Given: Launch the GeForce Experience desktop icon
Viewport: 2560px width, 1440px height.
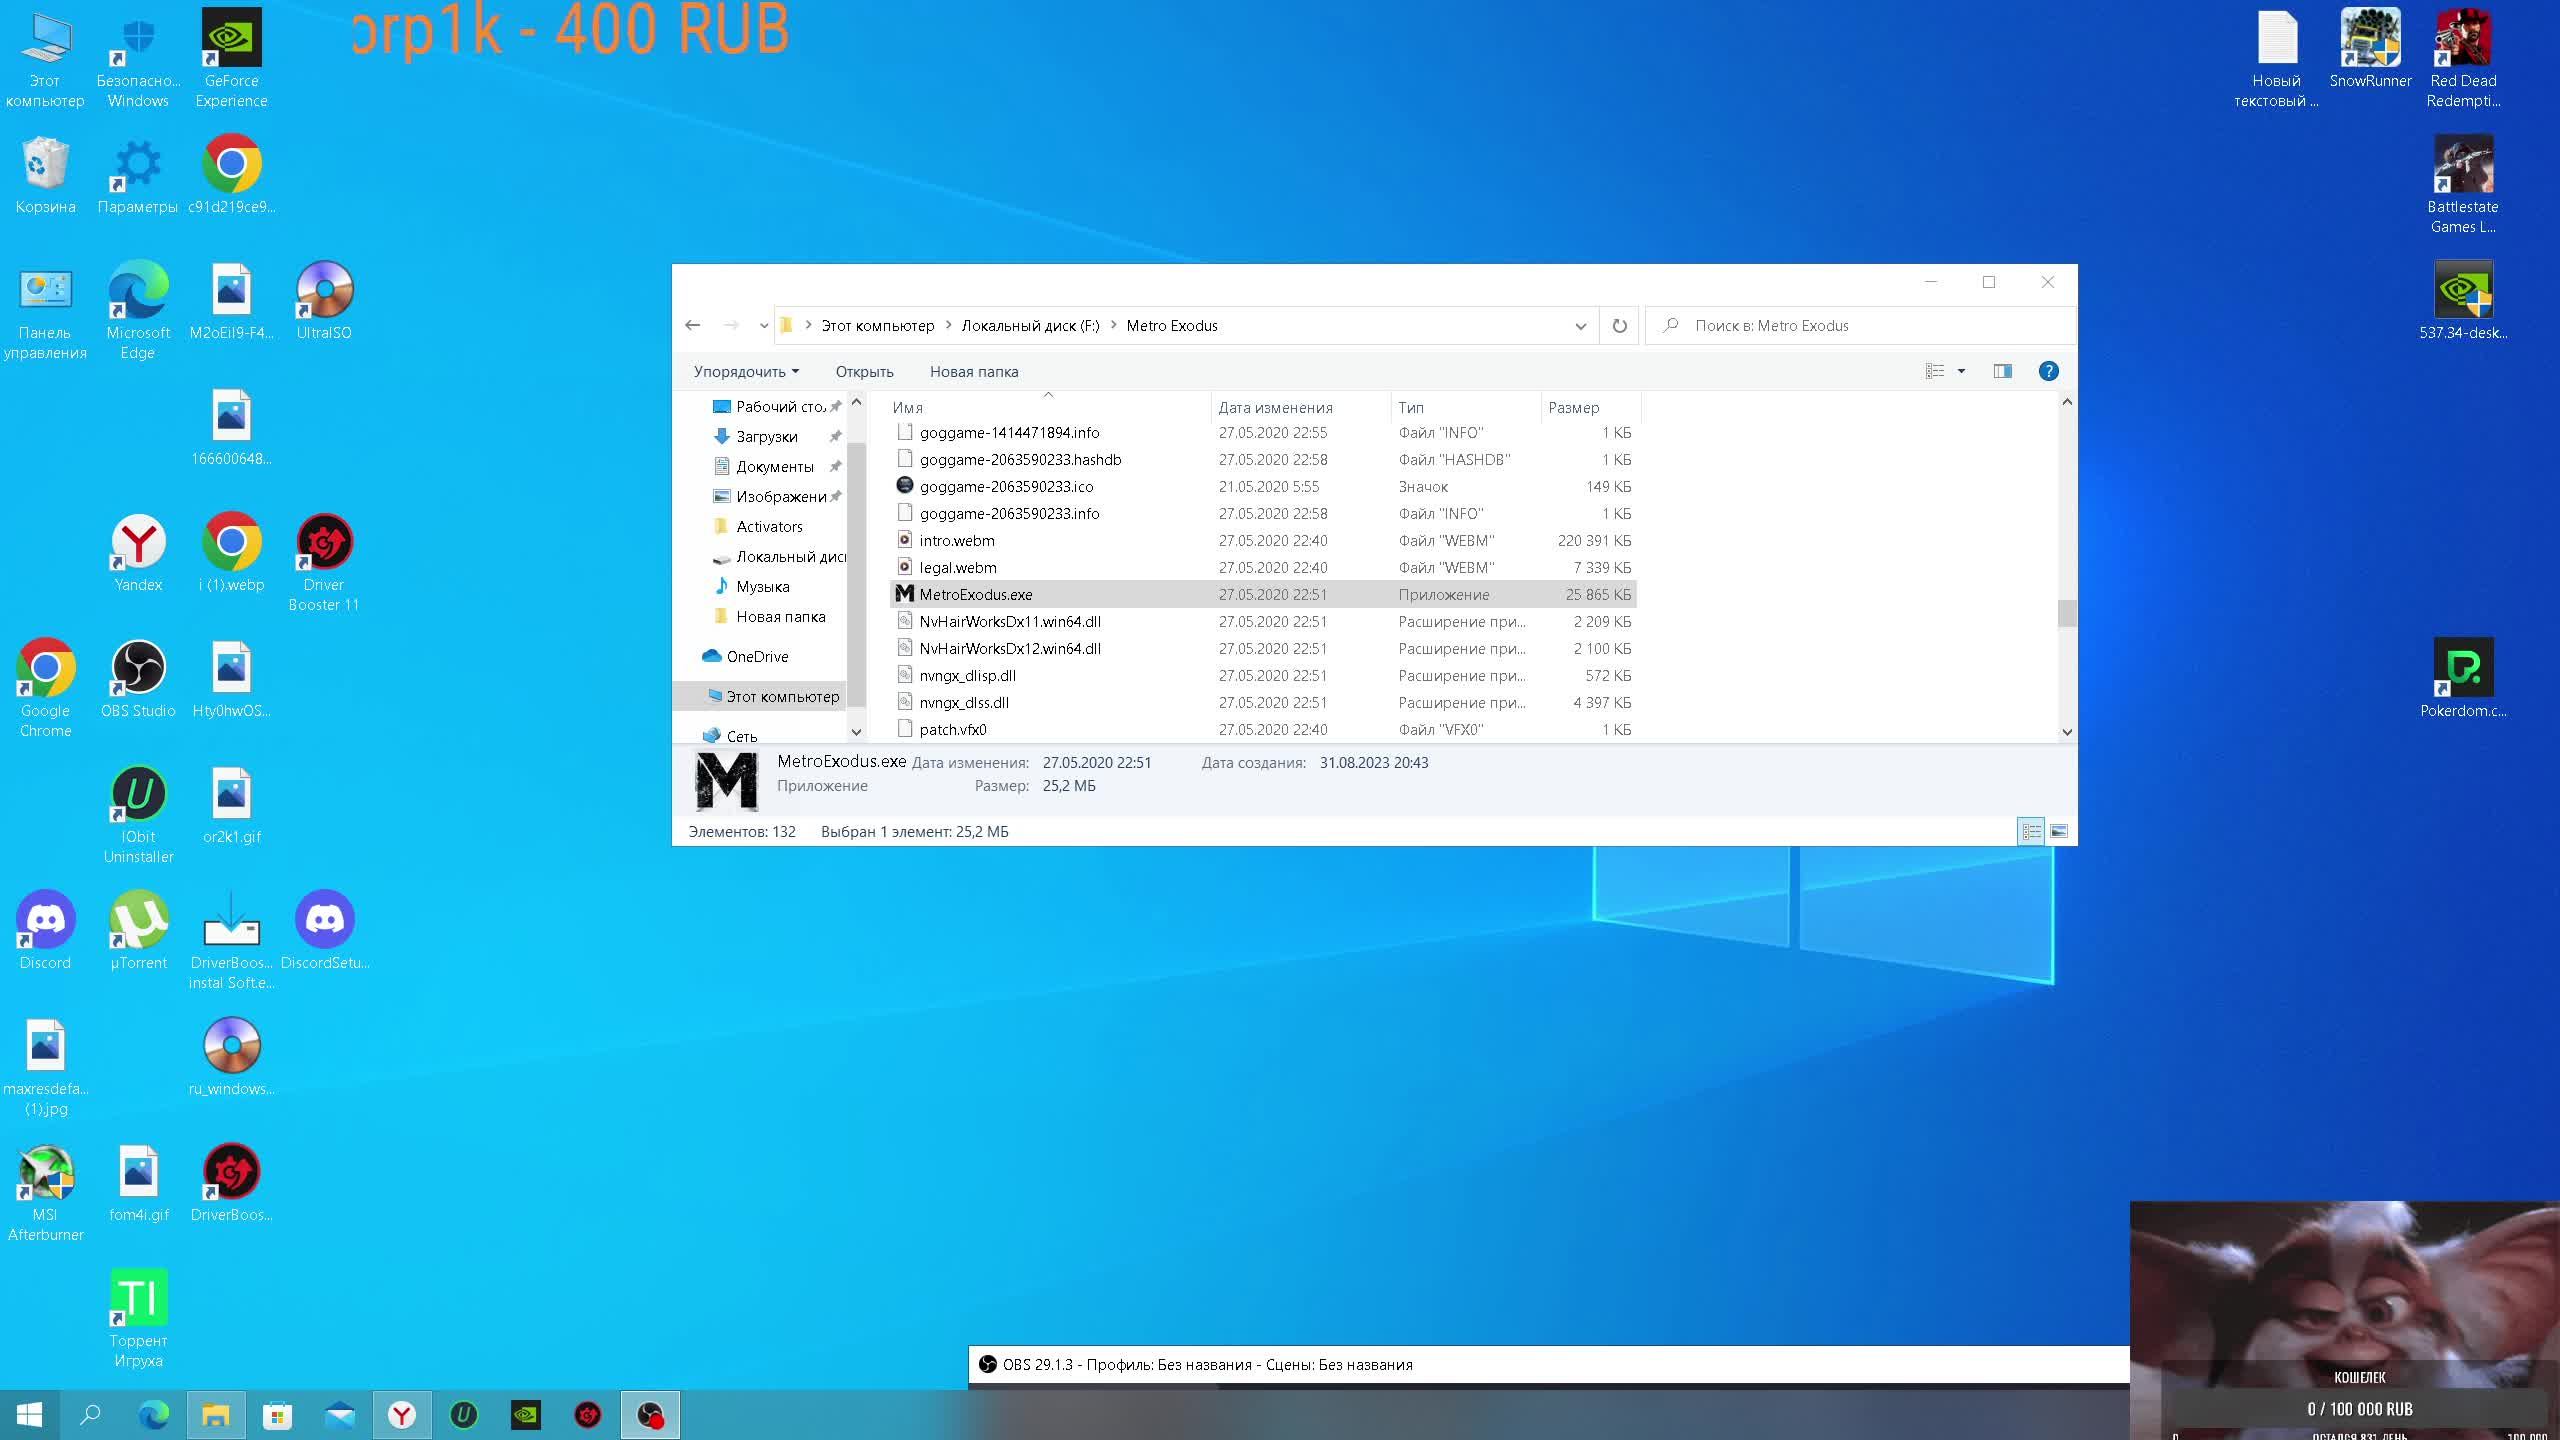Looking at the screenshot, I should [231, 38].
